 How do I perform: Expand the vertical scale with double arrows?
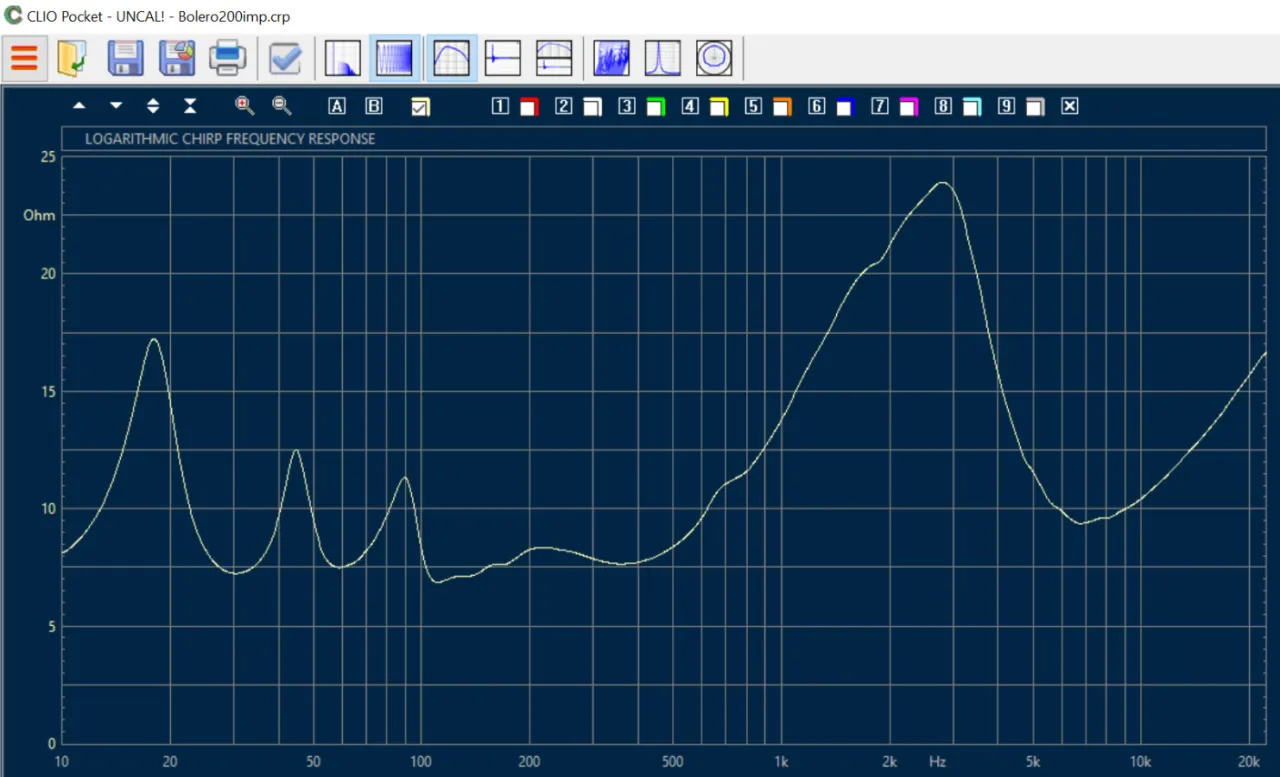click(153, 106)
